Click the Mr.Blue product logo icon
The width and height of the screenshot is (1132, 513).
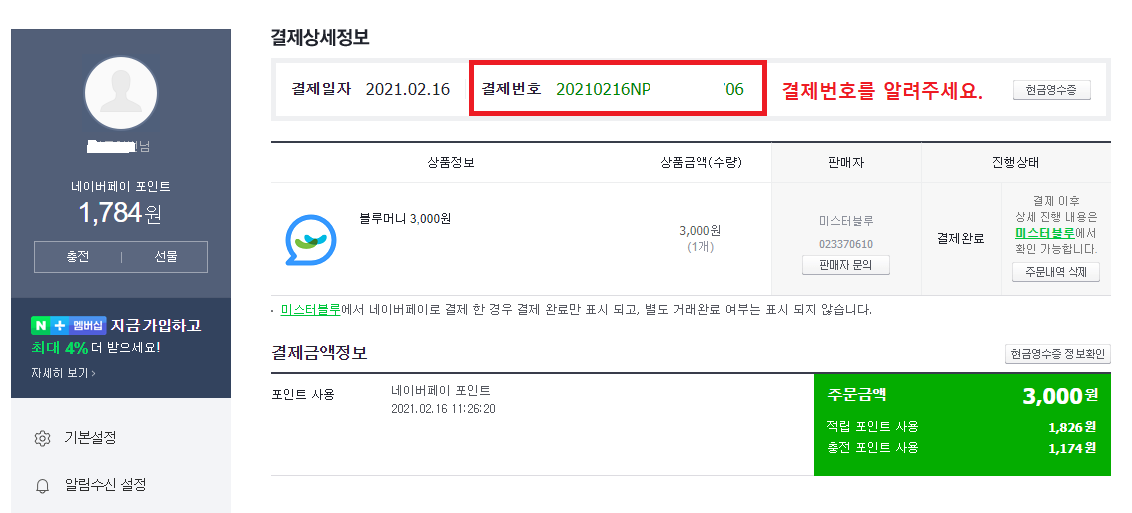[x=310, y=240]
